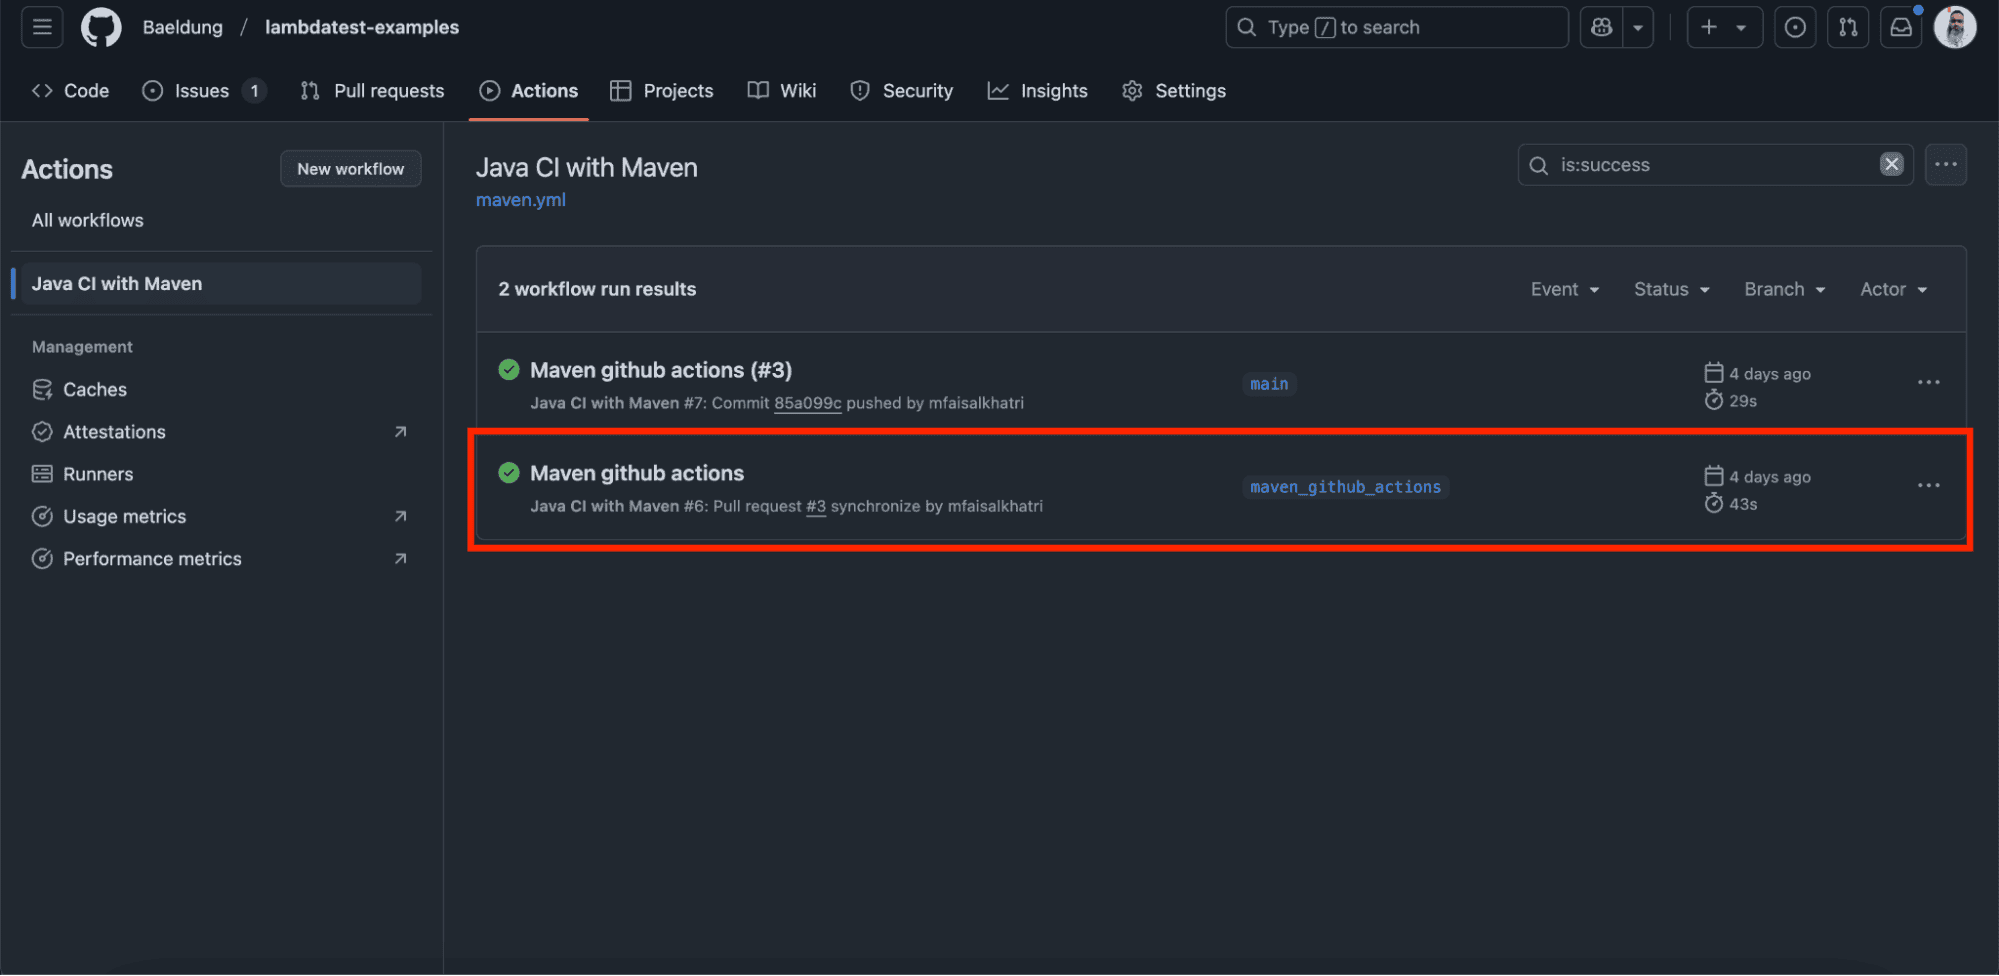Open the issues icon in header
The height and width of the screenshot is (976, 1999).
(1795, 27)
